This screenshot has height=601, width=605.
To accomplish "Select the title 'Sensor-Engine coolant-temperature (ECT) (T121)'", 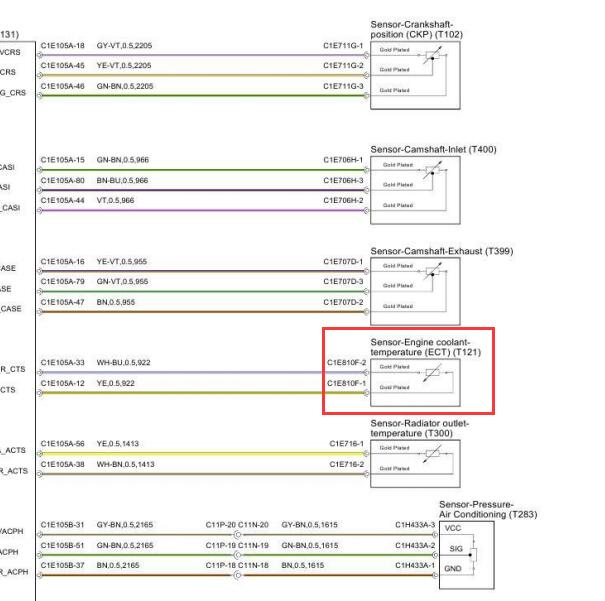I will 426,347.
